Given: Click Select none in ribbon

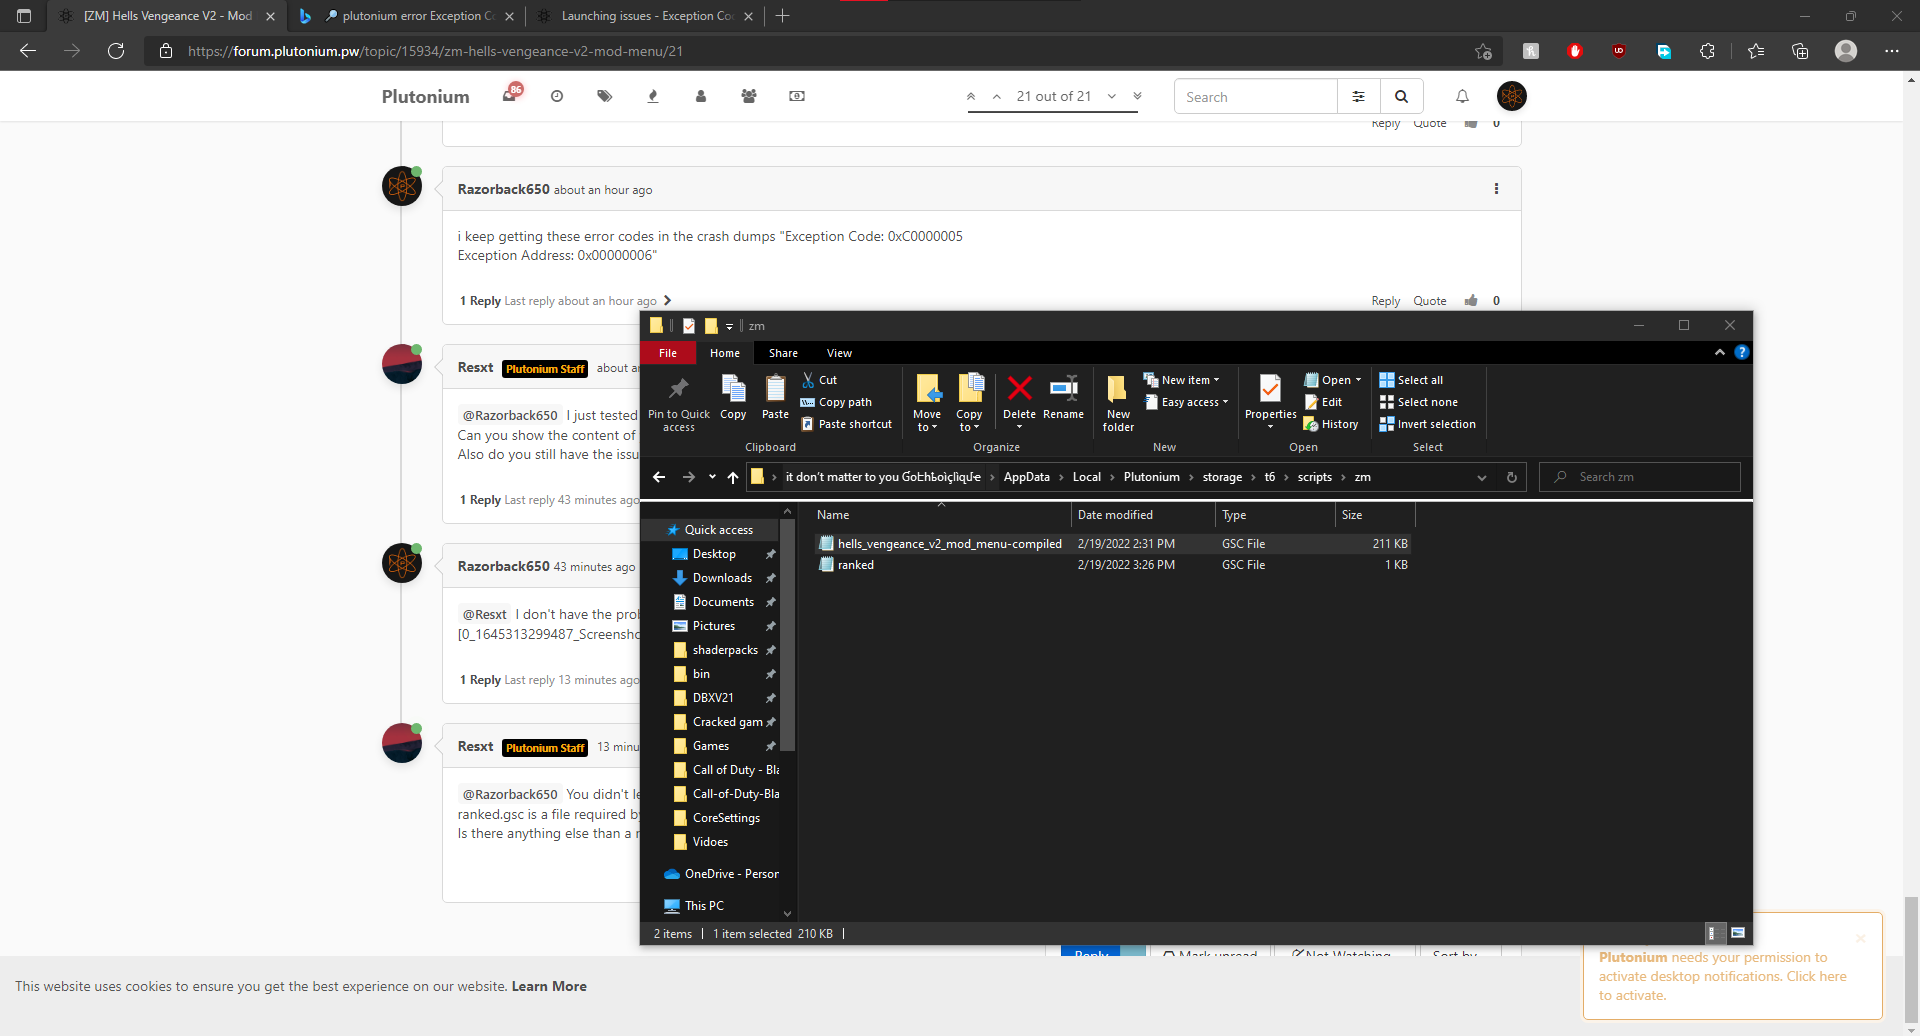Looking at the screenshot, I should [1418, 402].
